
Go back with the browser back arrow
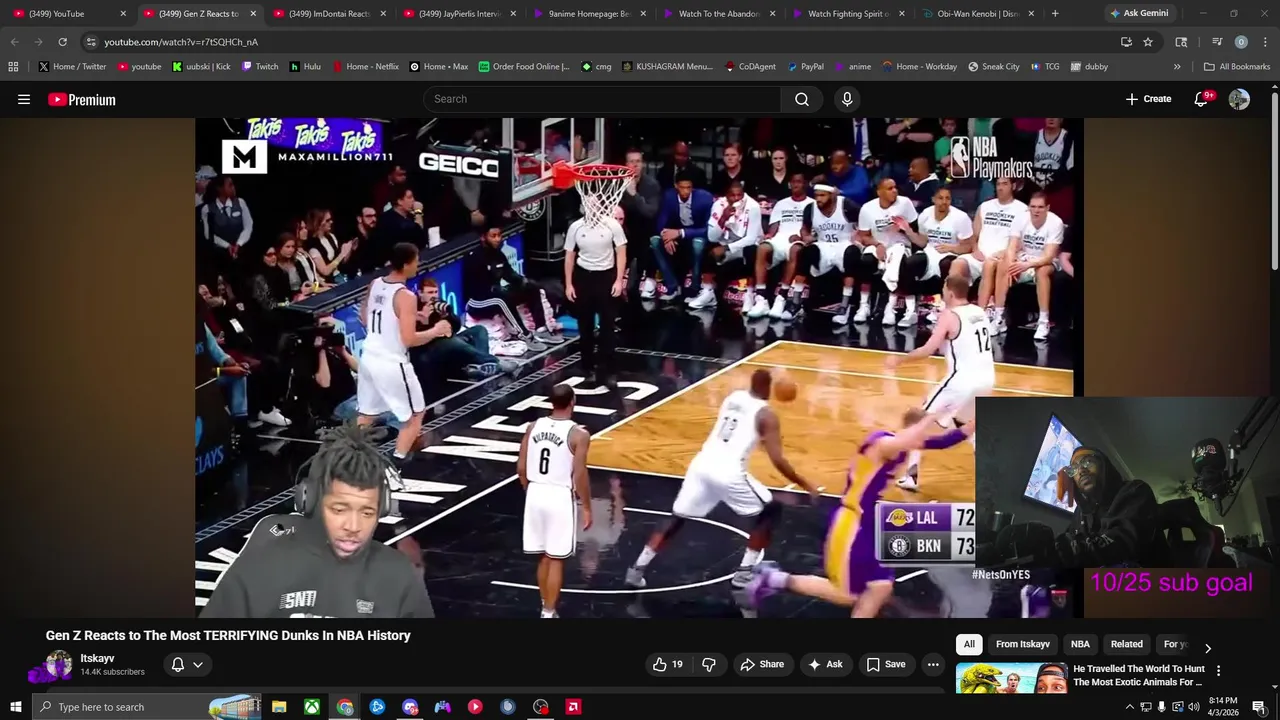coord(15,42)
